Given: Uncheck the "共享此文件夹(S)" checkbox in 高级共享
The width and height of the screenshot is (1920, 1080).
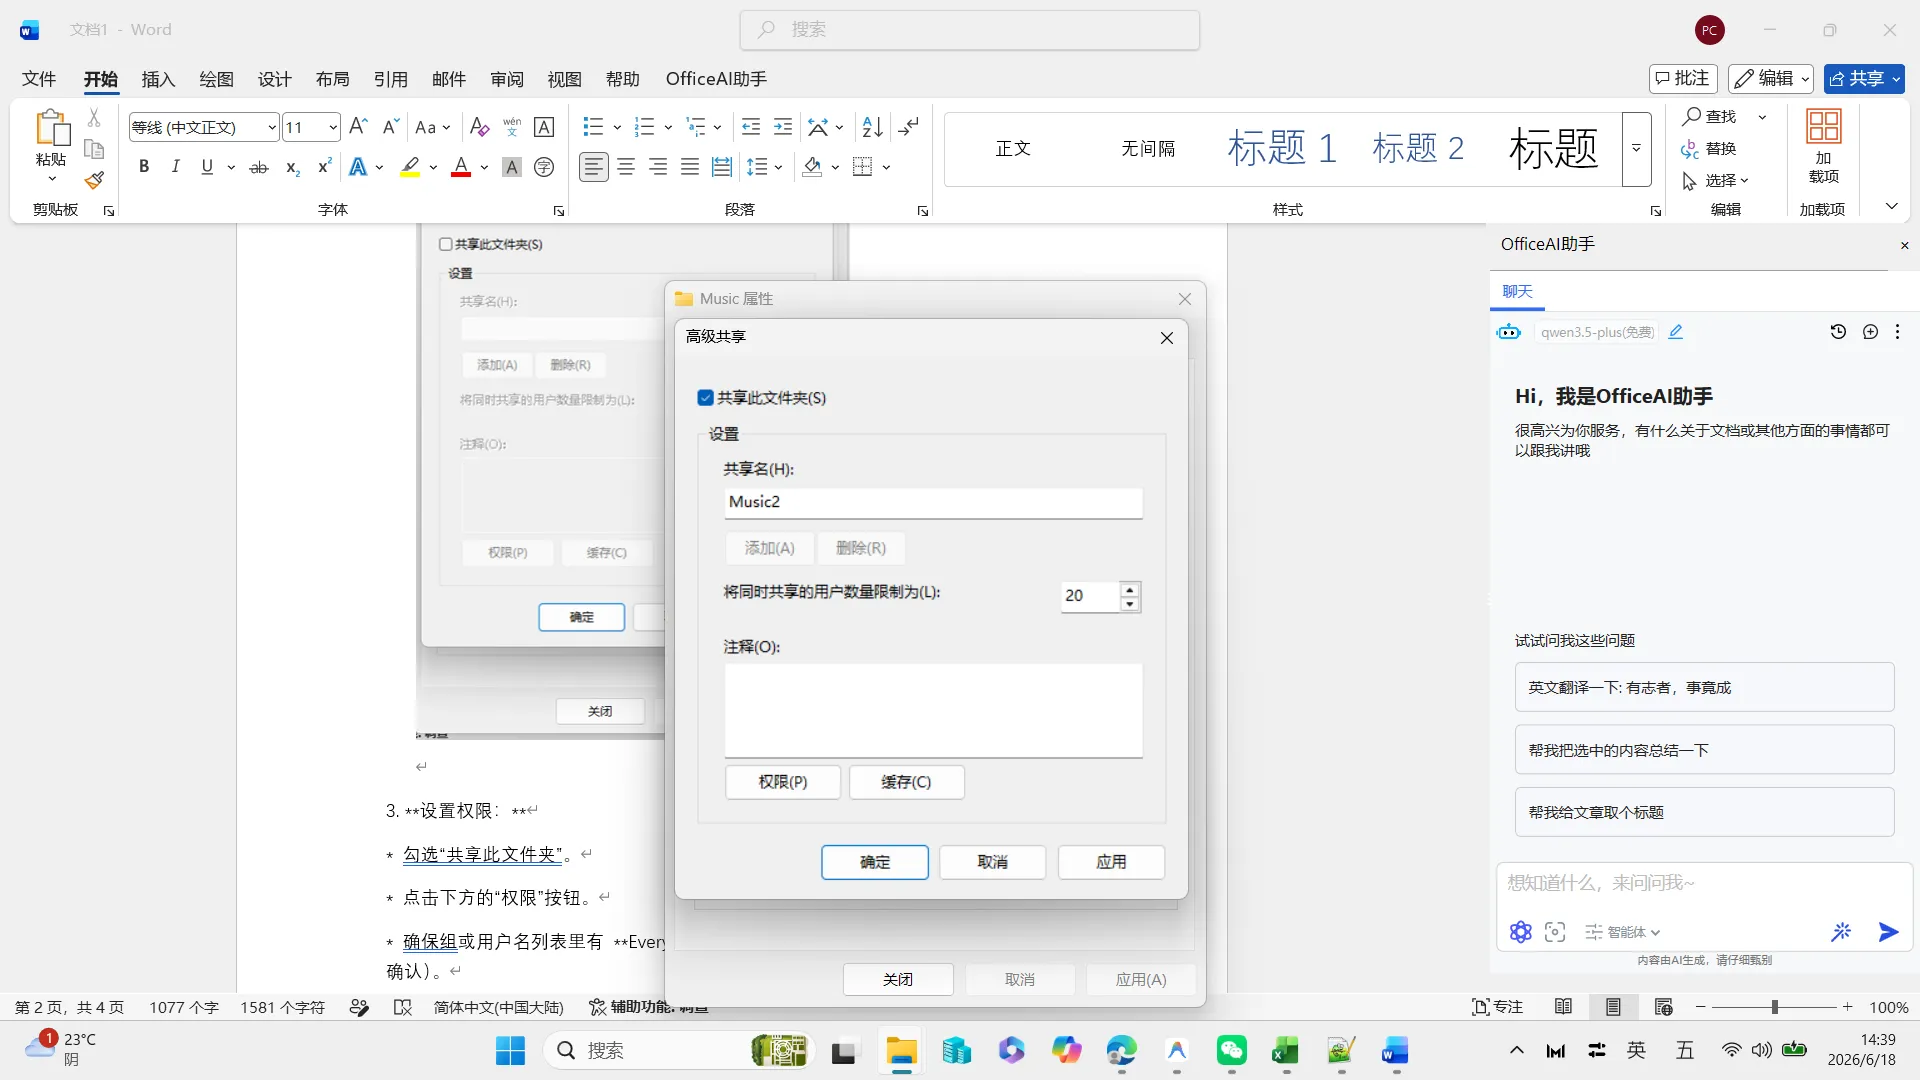Looking at the screenshot, I should 705,398.
